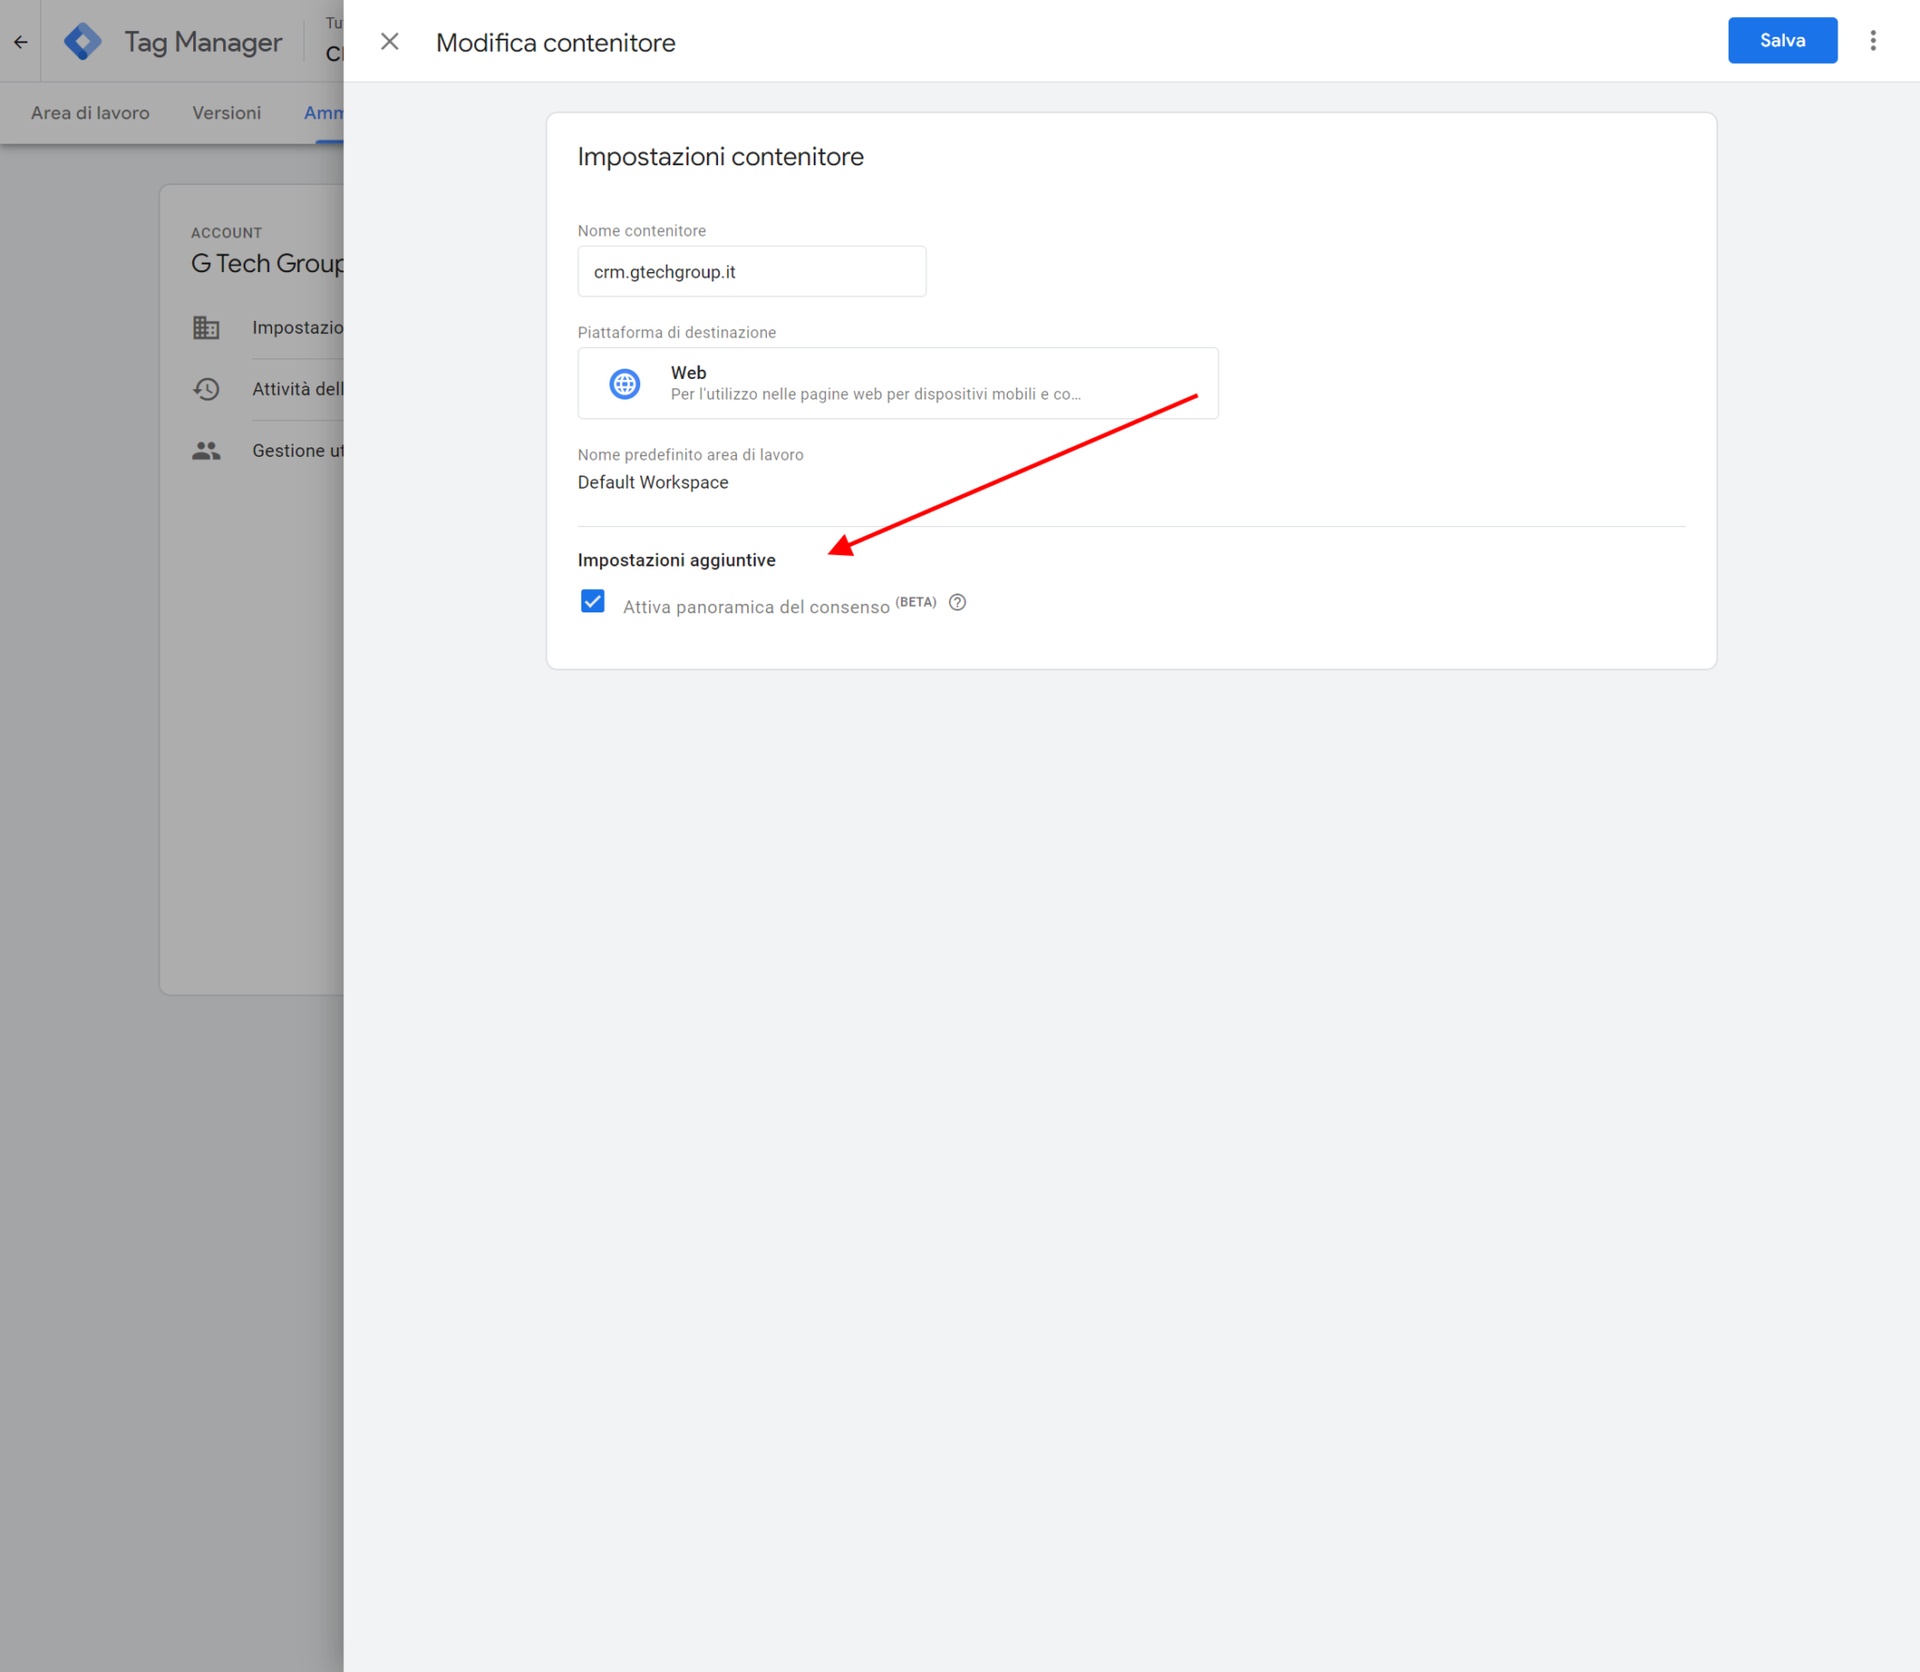Select the building icon for account settings
This screenshot has height=1672, width=1920.
[206, 327]
